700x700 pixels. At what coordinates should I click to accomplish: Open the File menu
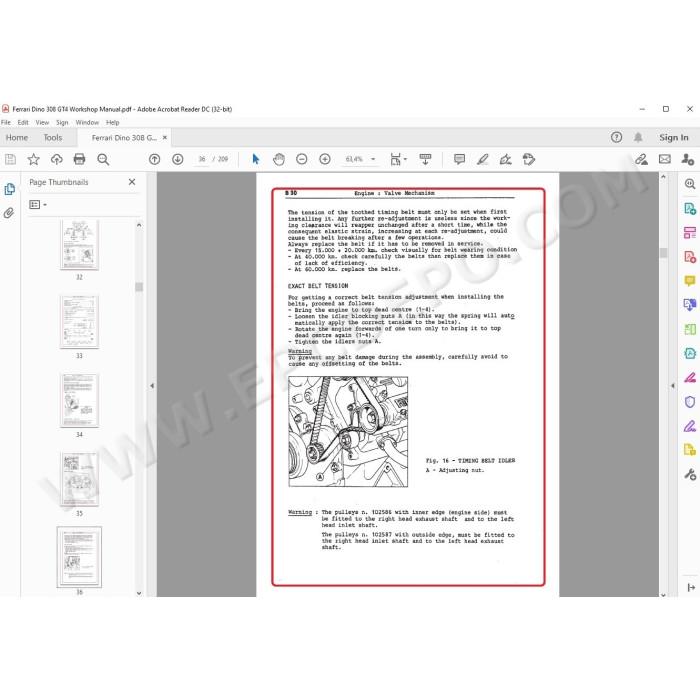[6, 122]
